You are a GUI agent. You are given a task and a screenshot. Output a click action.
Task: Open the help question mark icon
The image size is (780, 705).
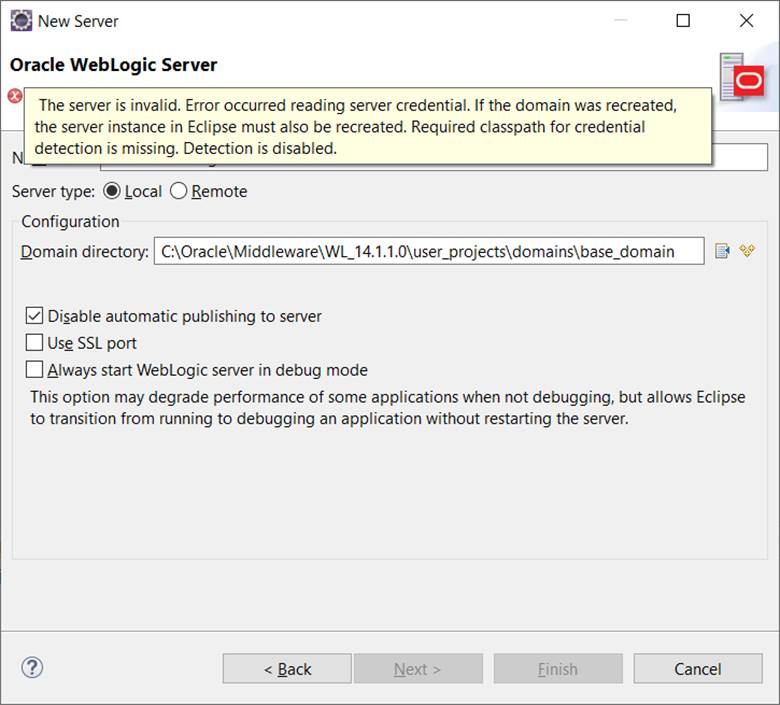32,667
